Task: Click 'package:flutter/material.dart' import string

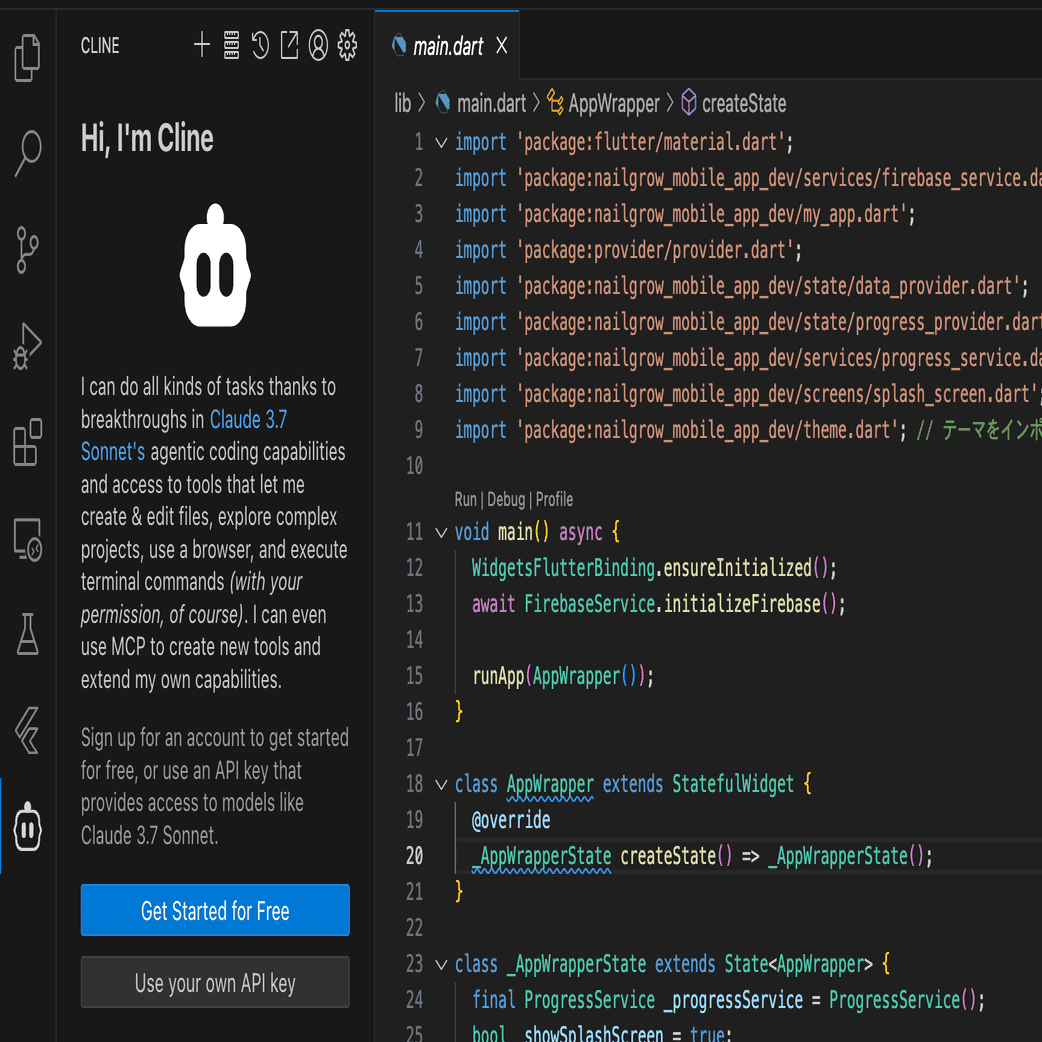Action: pos(650,142)
